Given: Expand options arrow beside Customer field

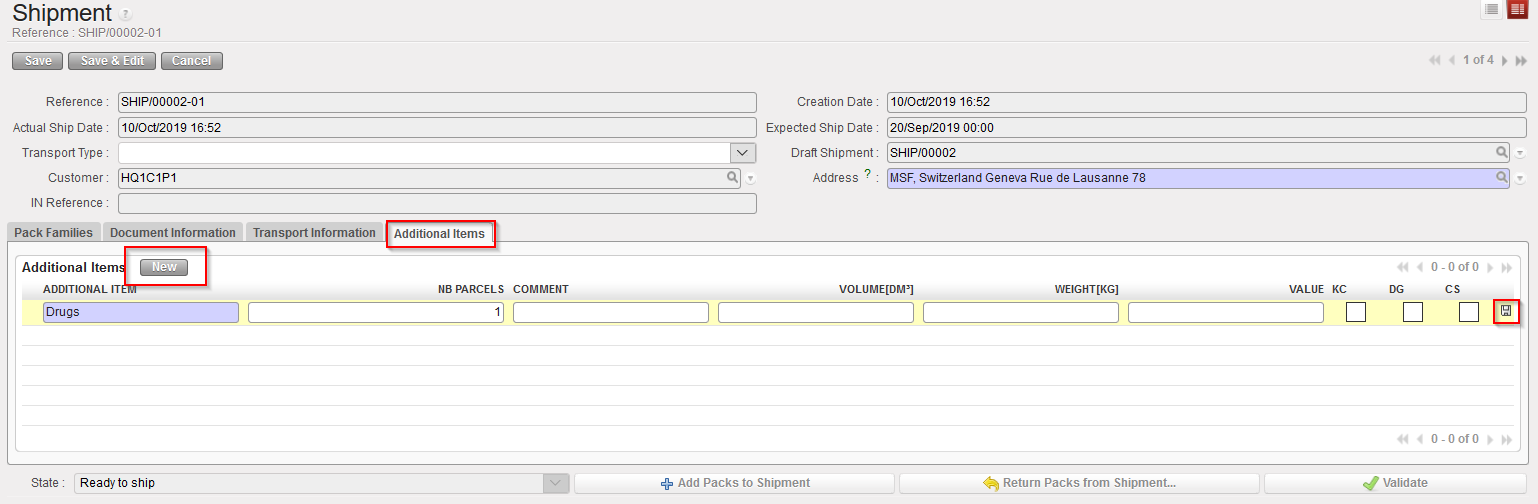Looking at the screenshot, I should pos(750,179).
